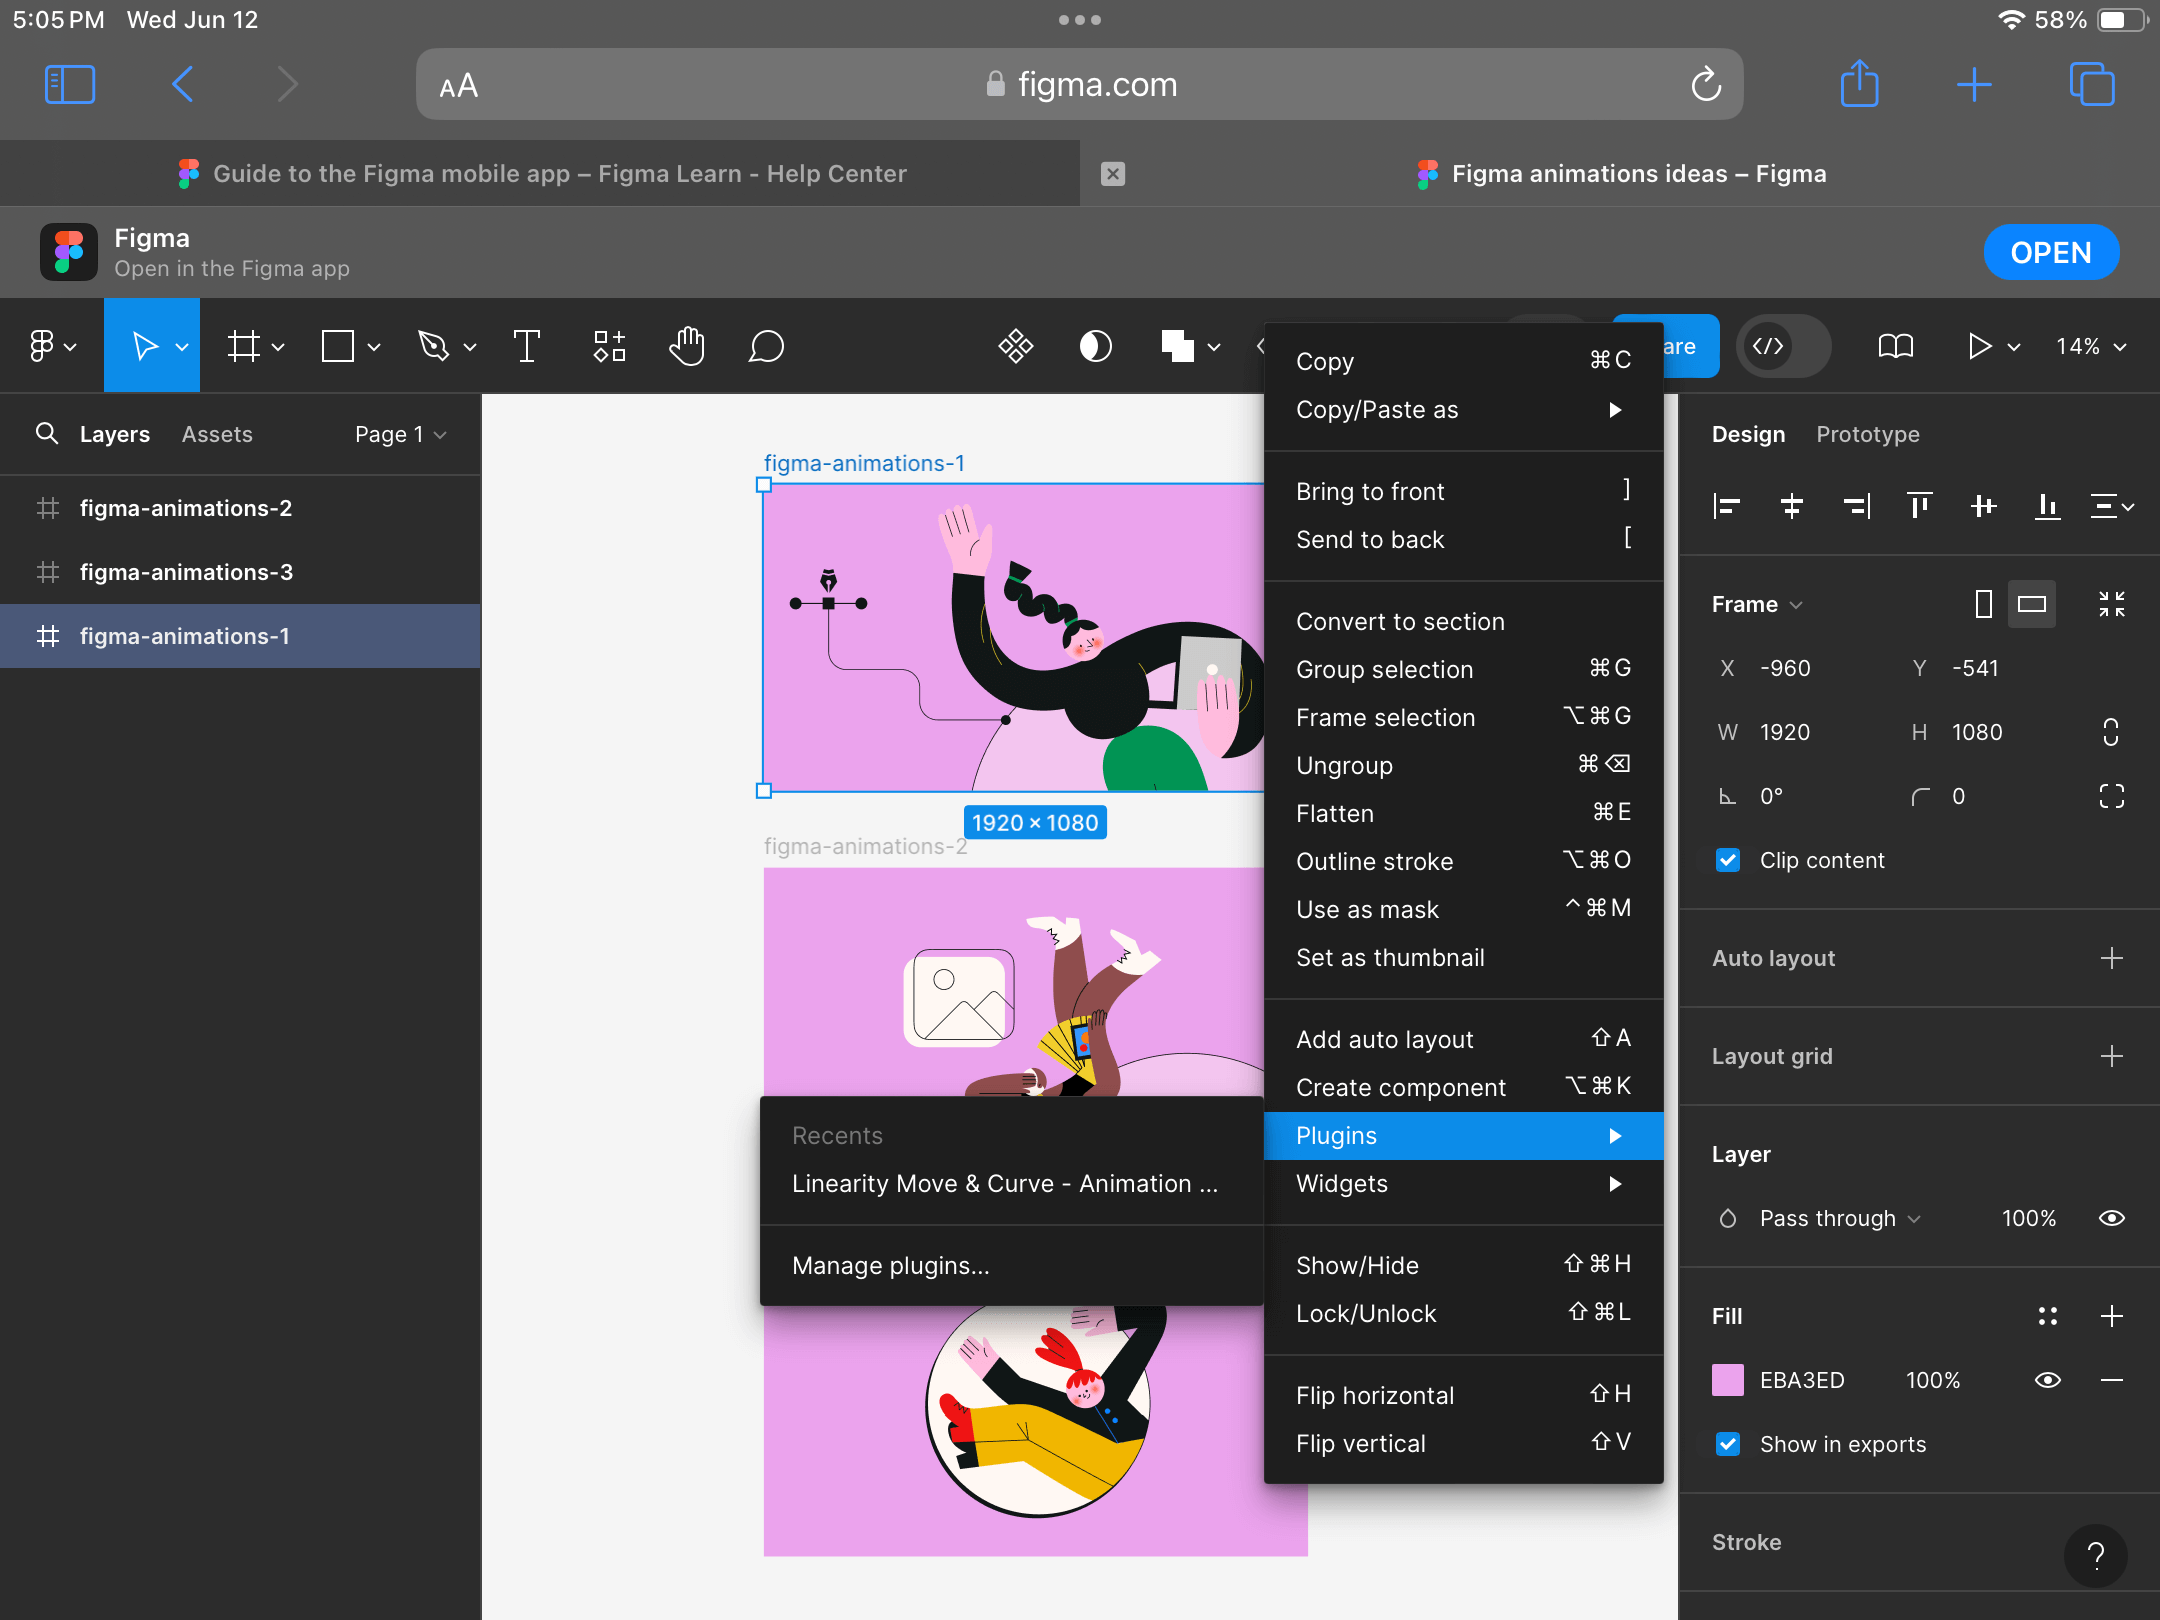Expand the Copy/Paste as submenu
The height and width of the screenshot is (1620, 2160).
pyautogui.click(x=1458, y=408)
